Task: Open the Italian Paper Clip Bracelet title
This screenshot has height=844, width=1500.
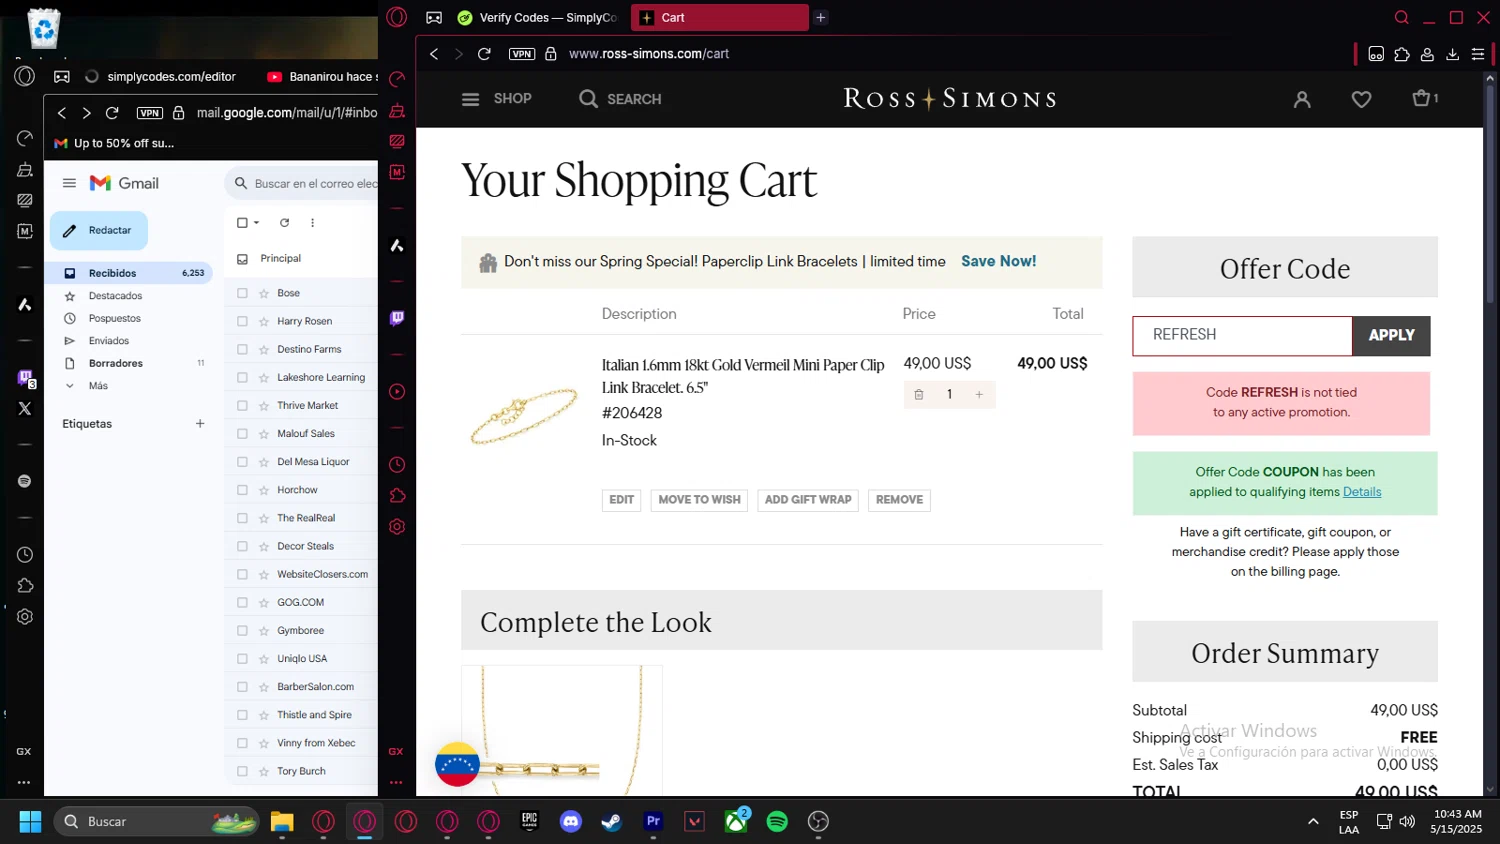Action: click(x=743, y=376)
